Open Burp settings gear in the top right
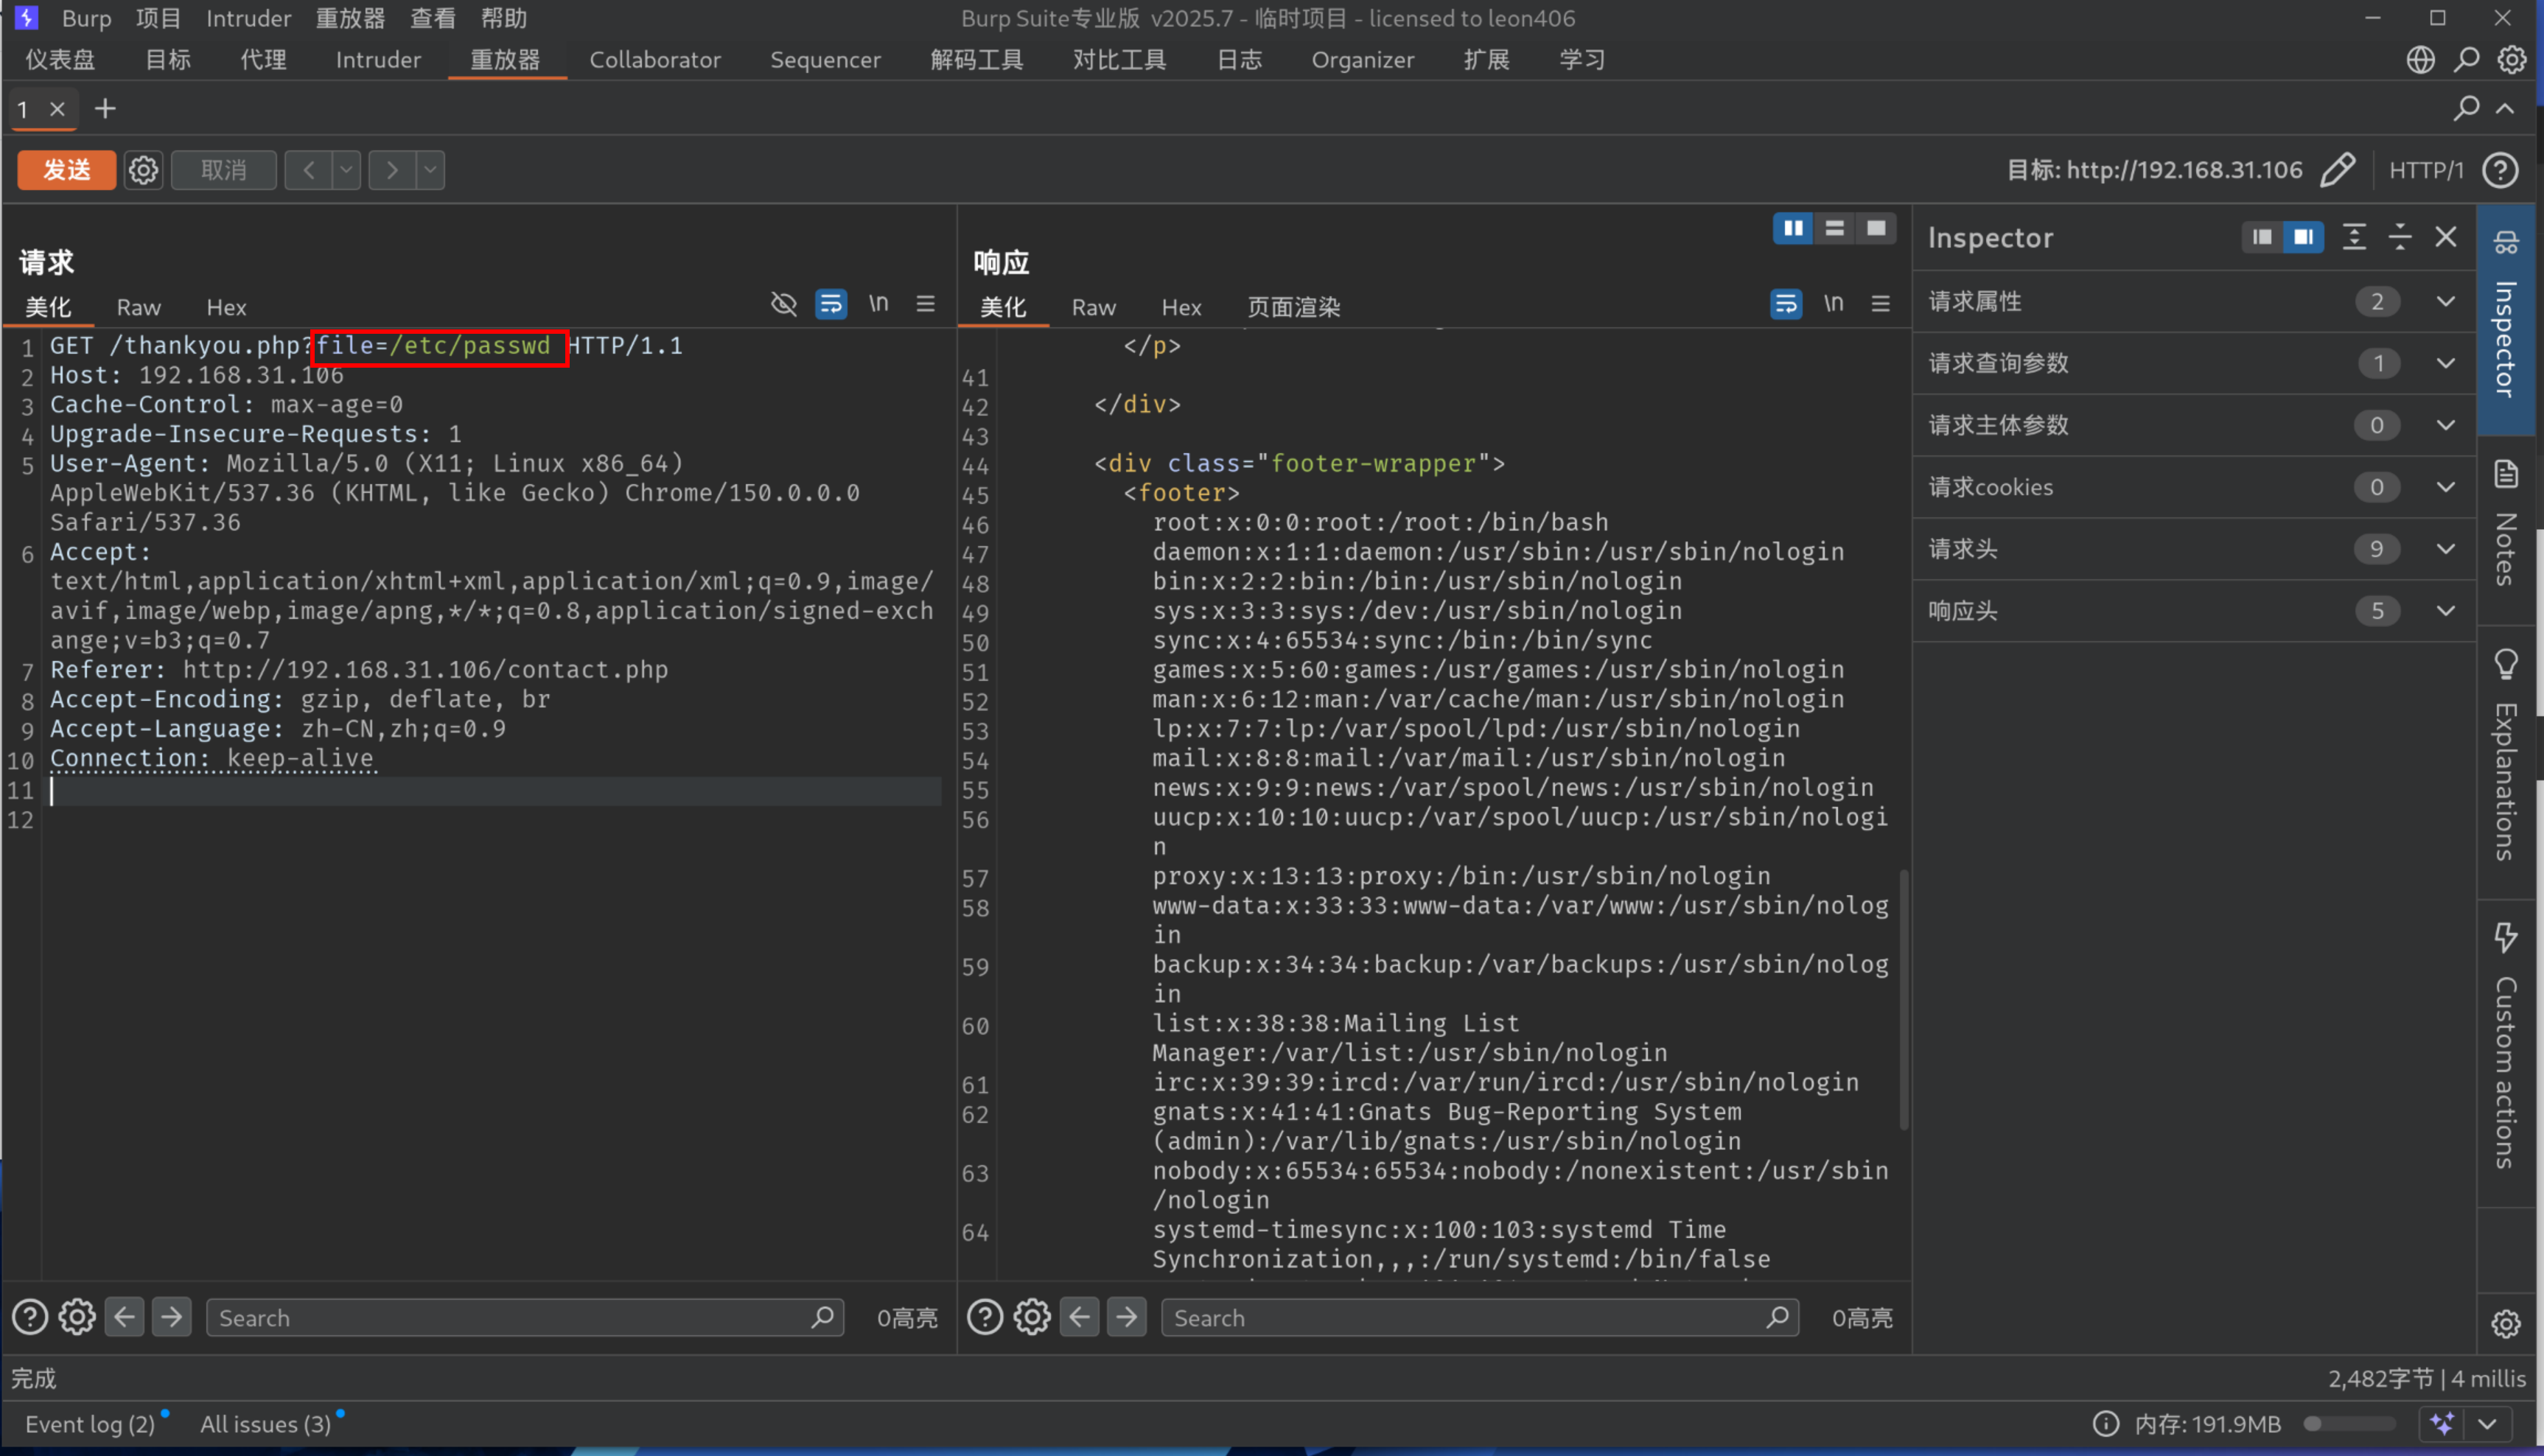Screen dimensions: 2544x1456 tap(2512, 60)
